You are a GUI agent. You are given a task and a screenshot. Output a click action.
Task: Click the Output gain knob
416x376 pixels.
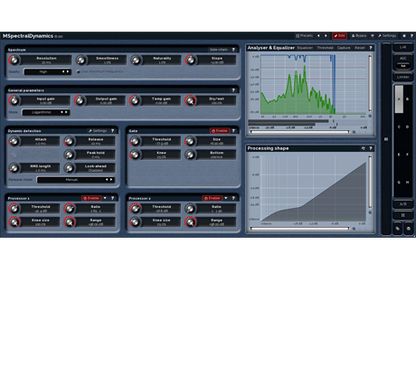pos(80,101)
